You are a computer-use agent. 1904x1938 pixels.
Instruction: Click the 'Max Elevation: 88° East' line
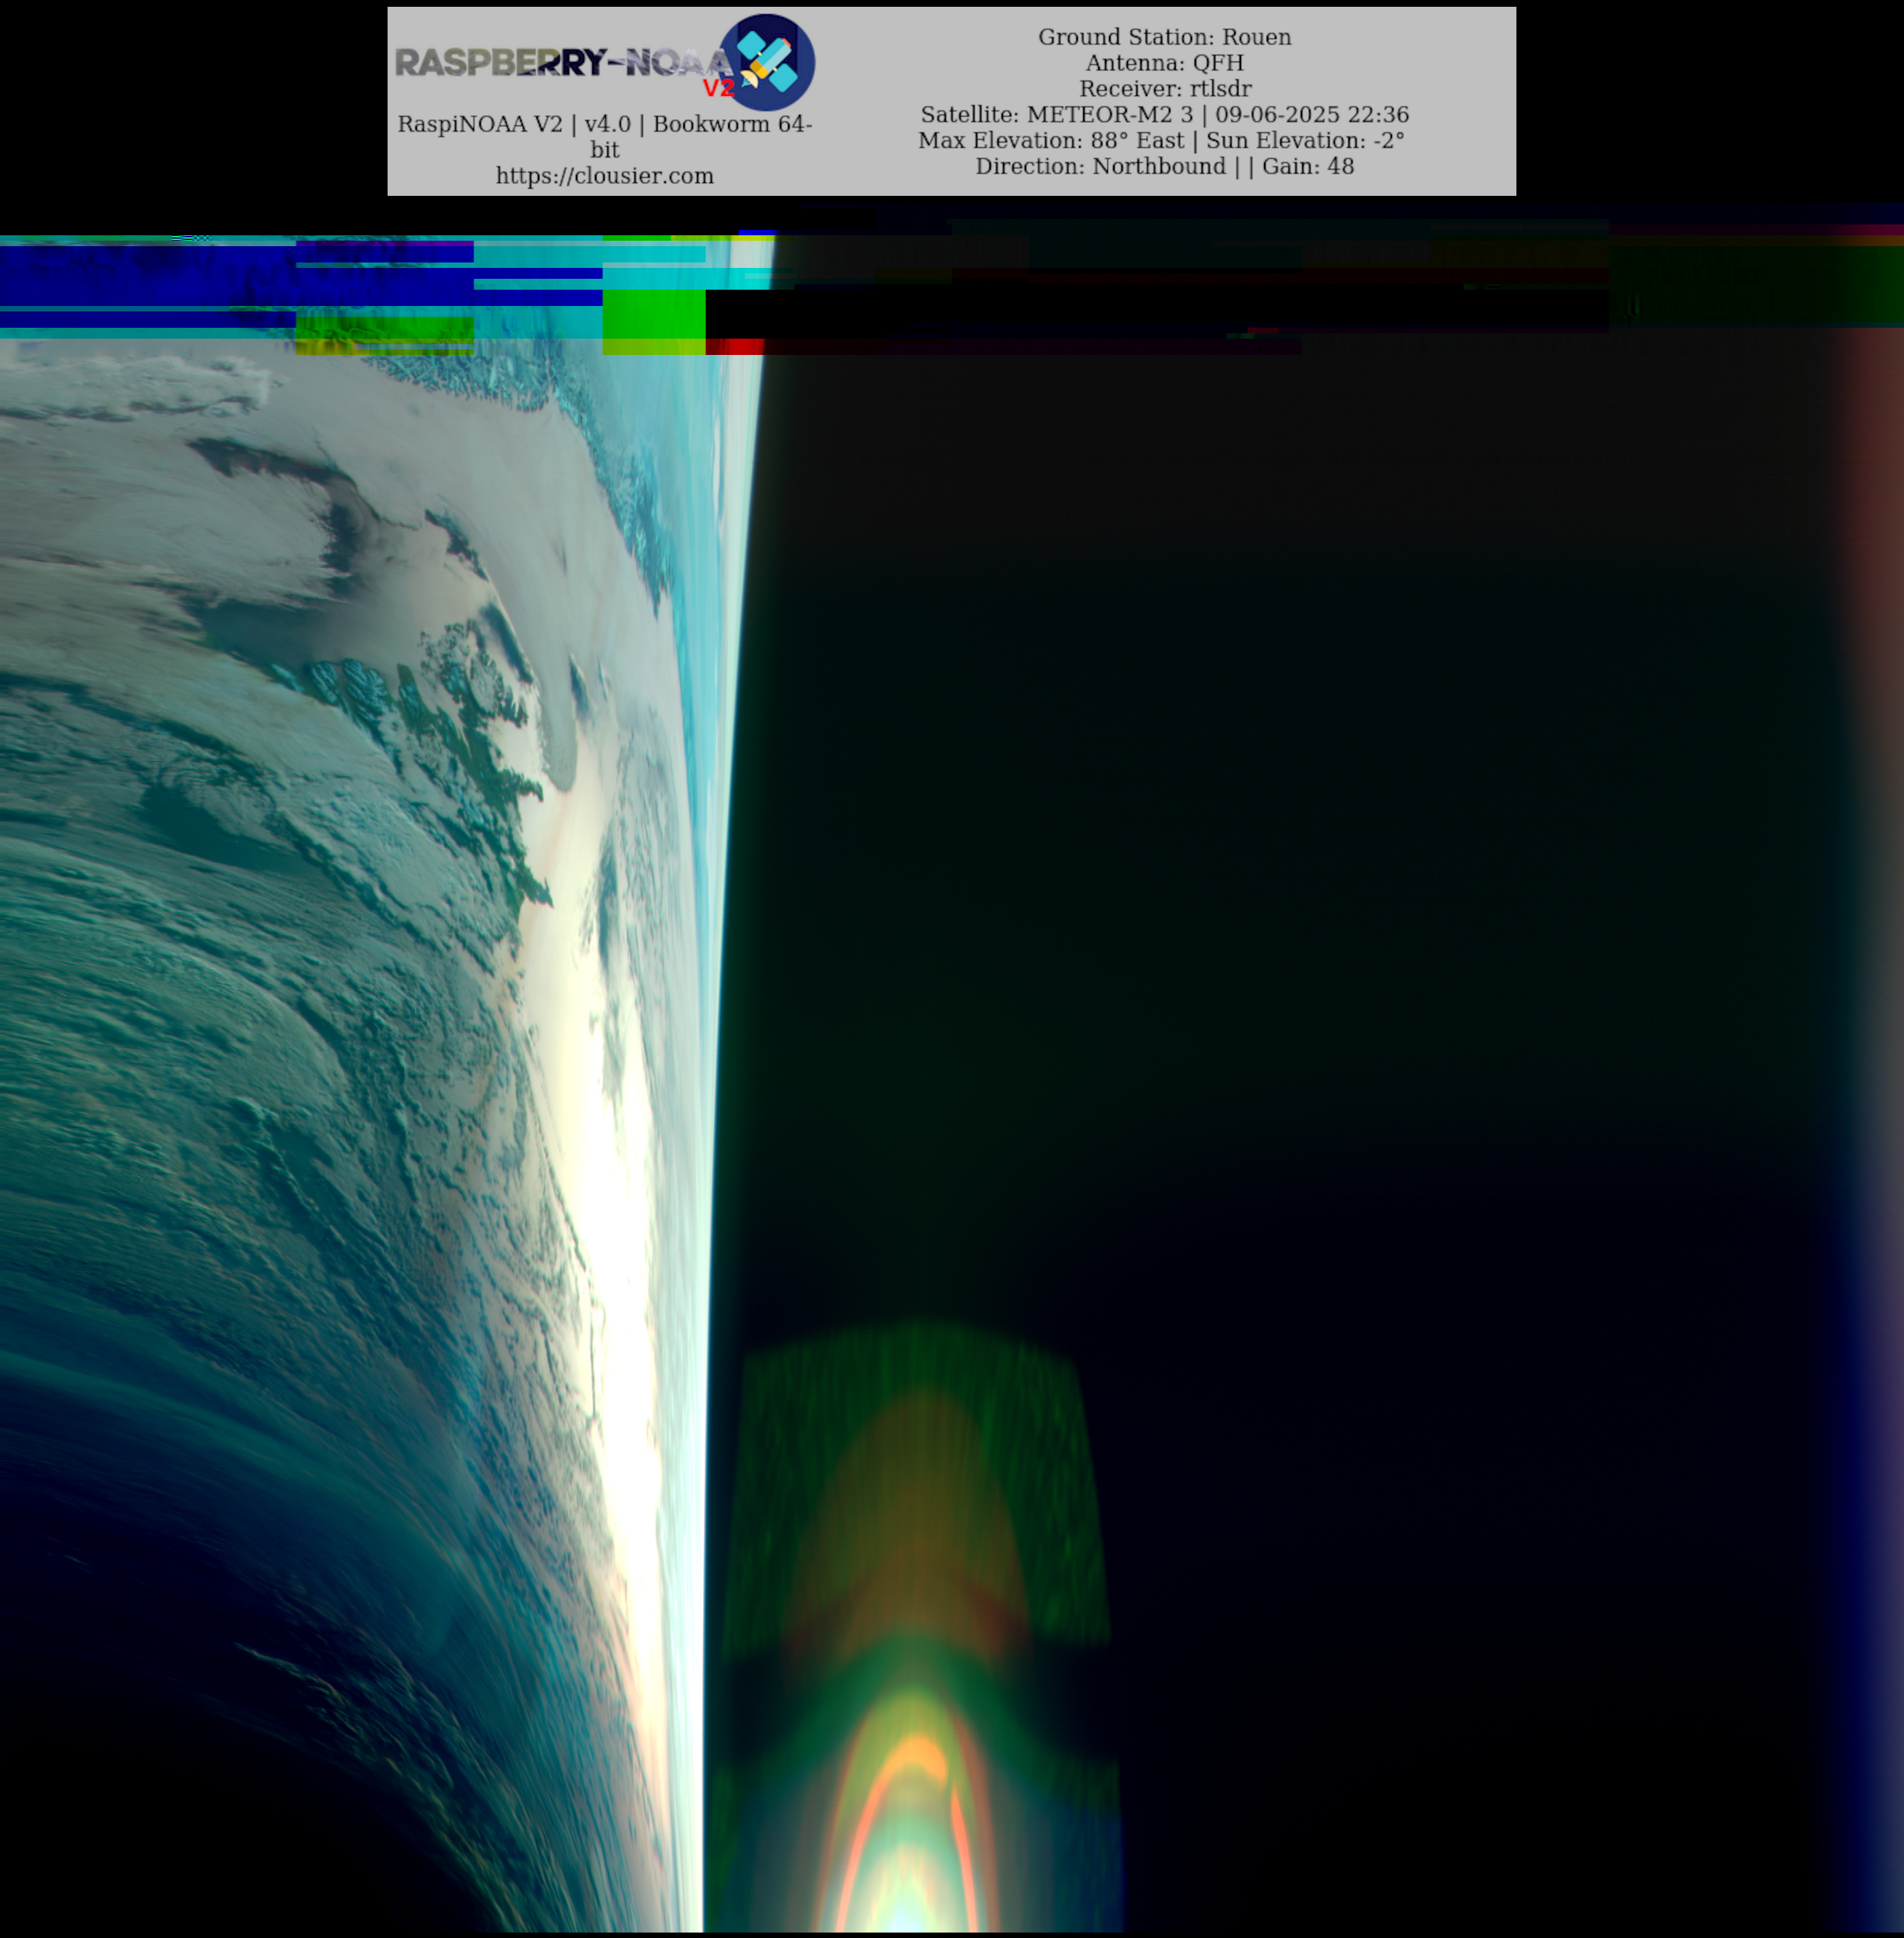pos(1161,141)
